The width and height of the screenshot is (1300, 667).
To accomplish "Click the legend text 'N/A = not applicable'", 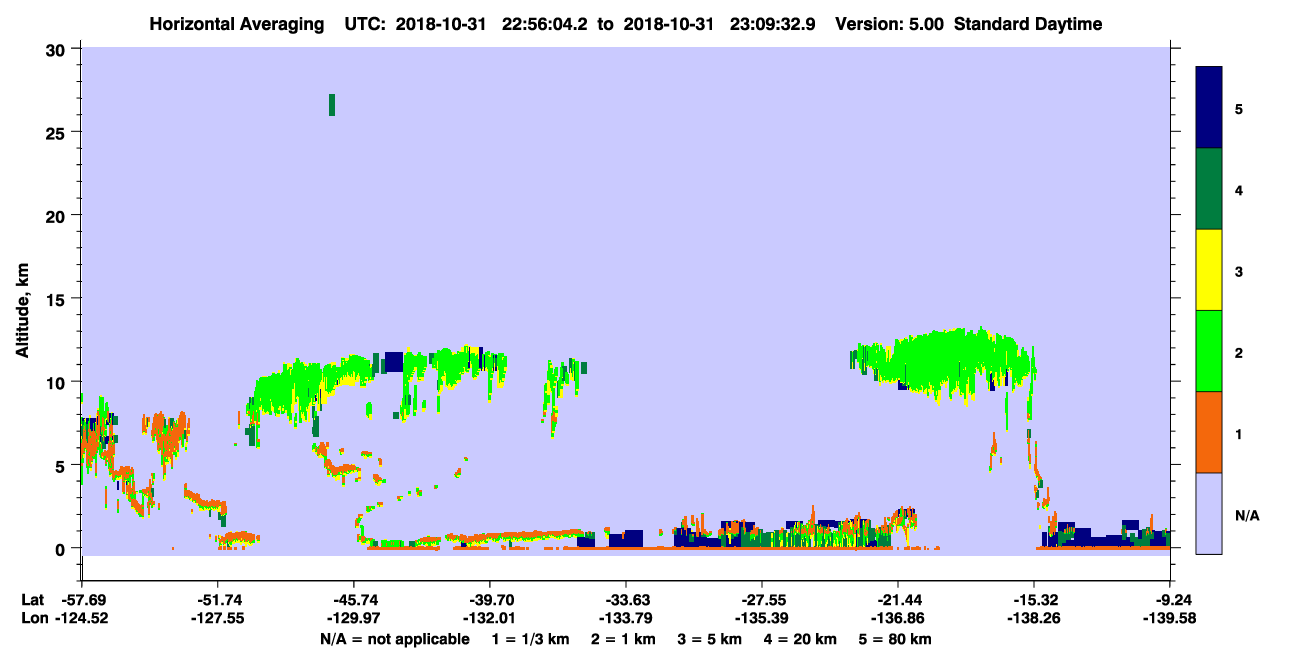I will pos(395,639).
